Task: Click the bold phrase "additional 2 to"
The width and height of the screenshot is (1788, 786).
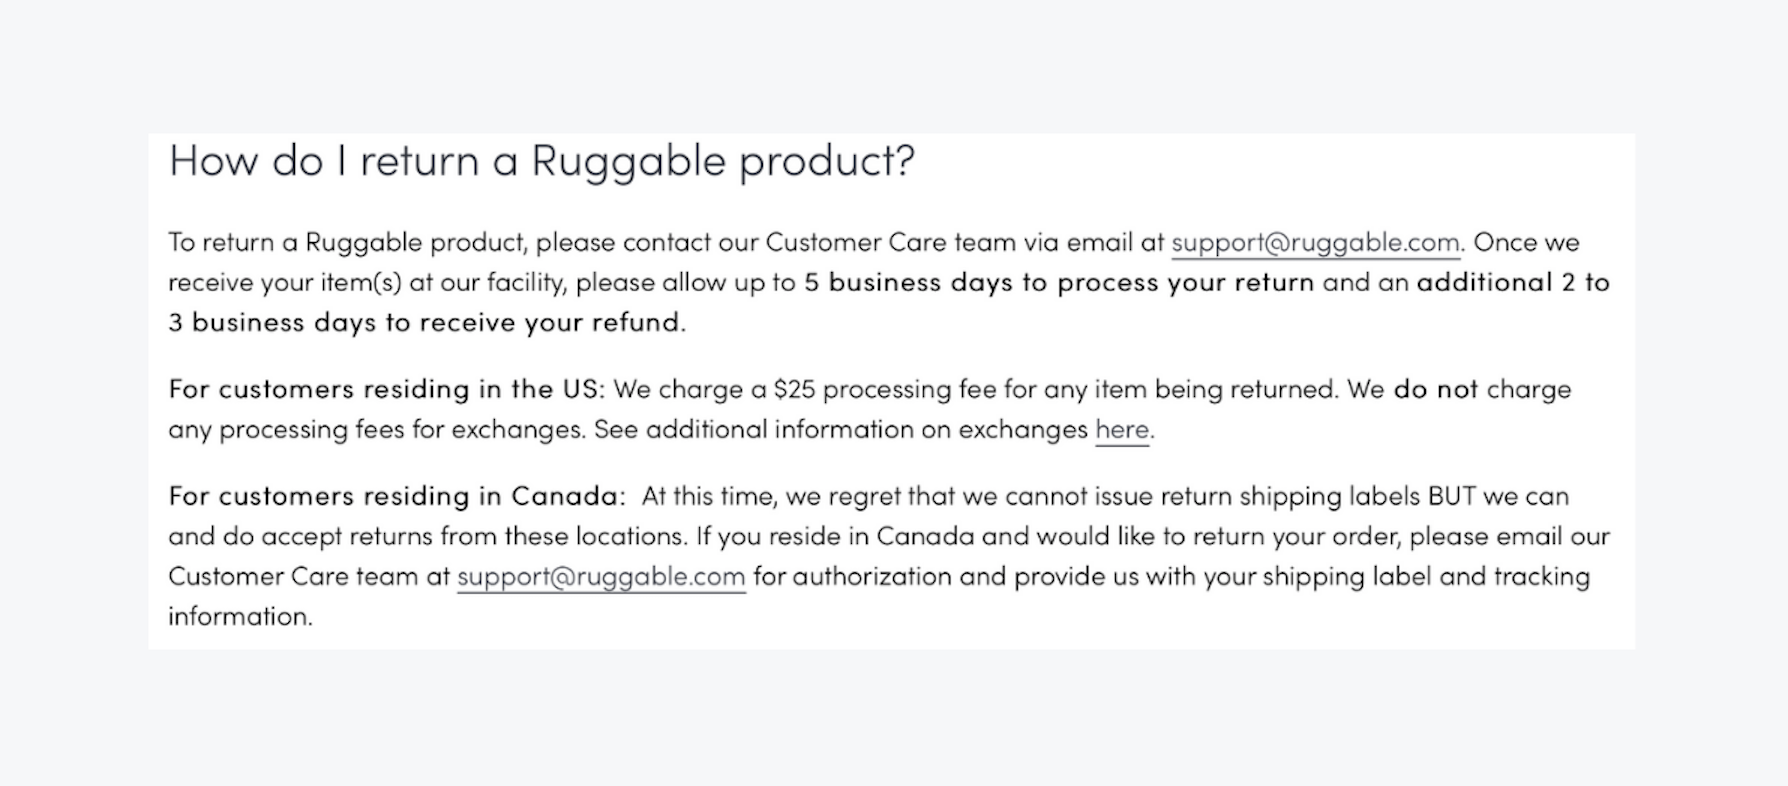Action: (x=1513, y=283)
